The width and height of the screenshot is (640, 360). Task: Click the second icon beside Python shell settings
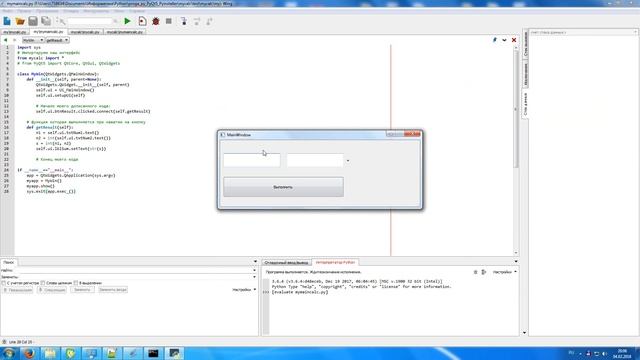coord(484,272)
